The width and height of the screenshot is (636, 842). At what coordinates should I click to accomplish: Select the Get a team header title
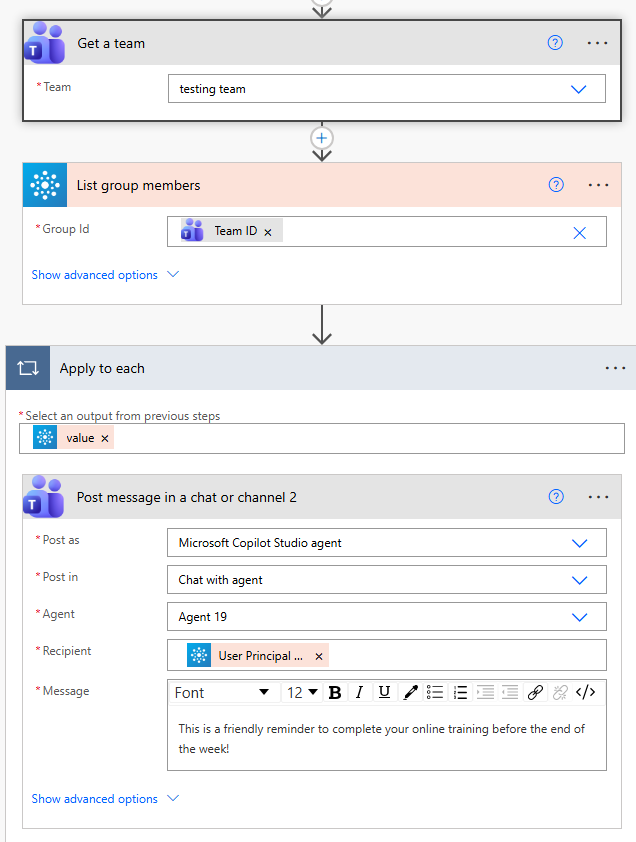tap(111, 43)
